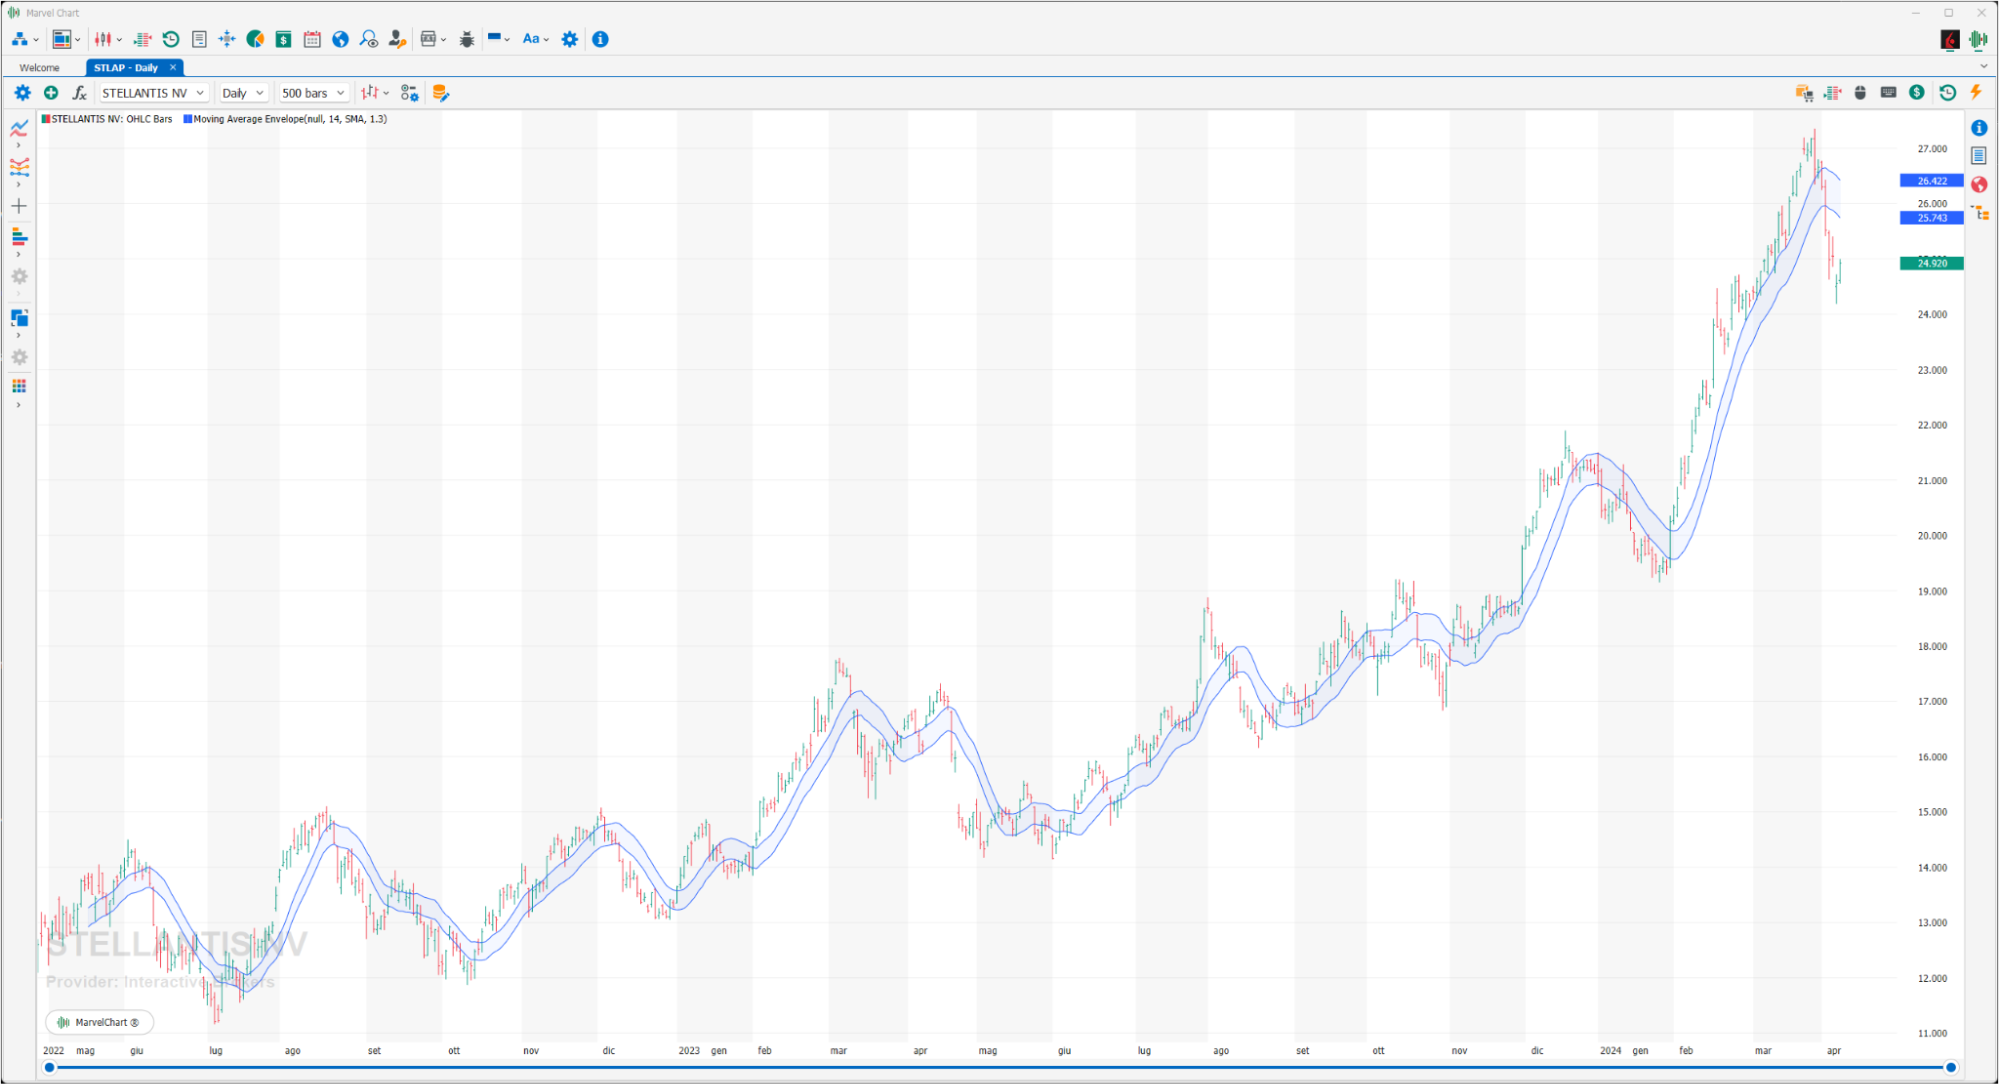Open the pie chart portfolio icon

(255, 39)
